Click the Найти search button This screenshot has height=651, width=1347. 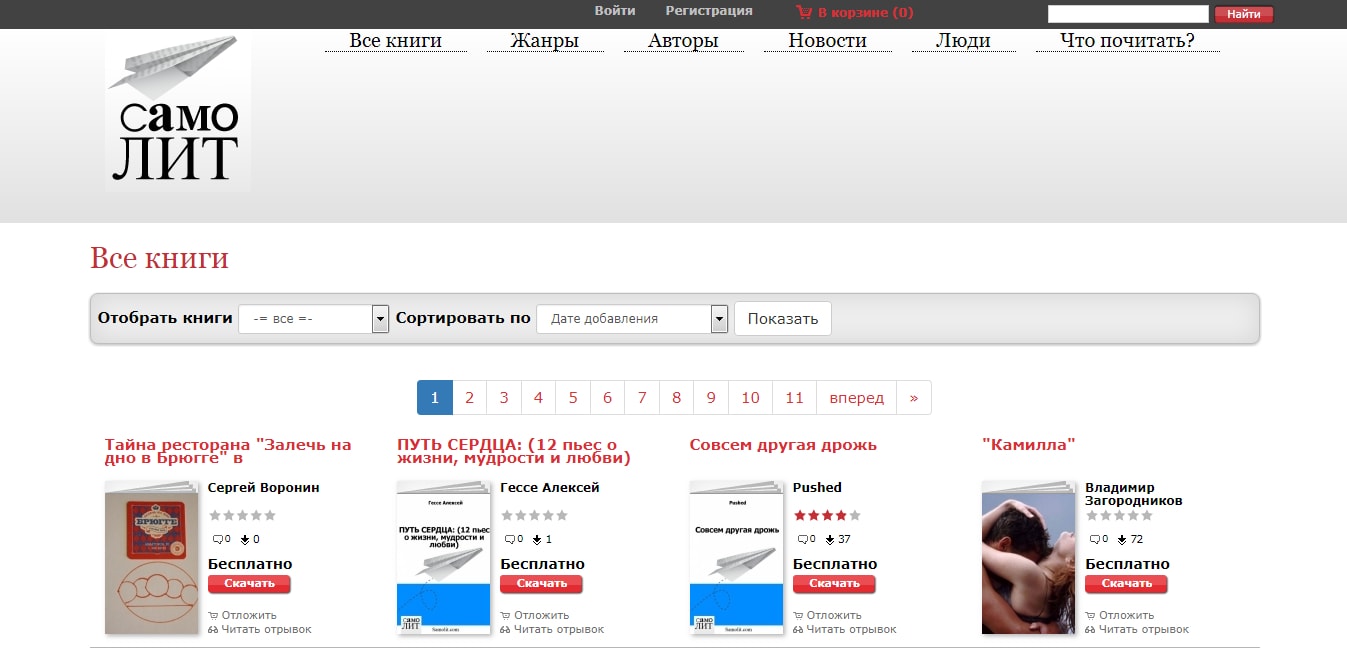pyautogui.click(x=1243, y=14)
